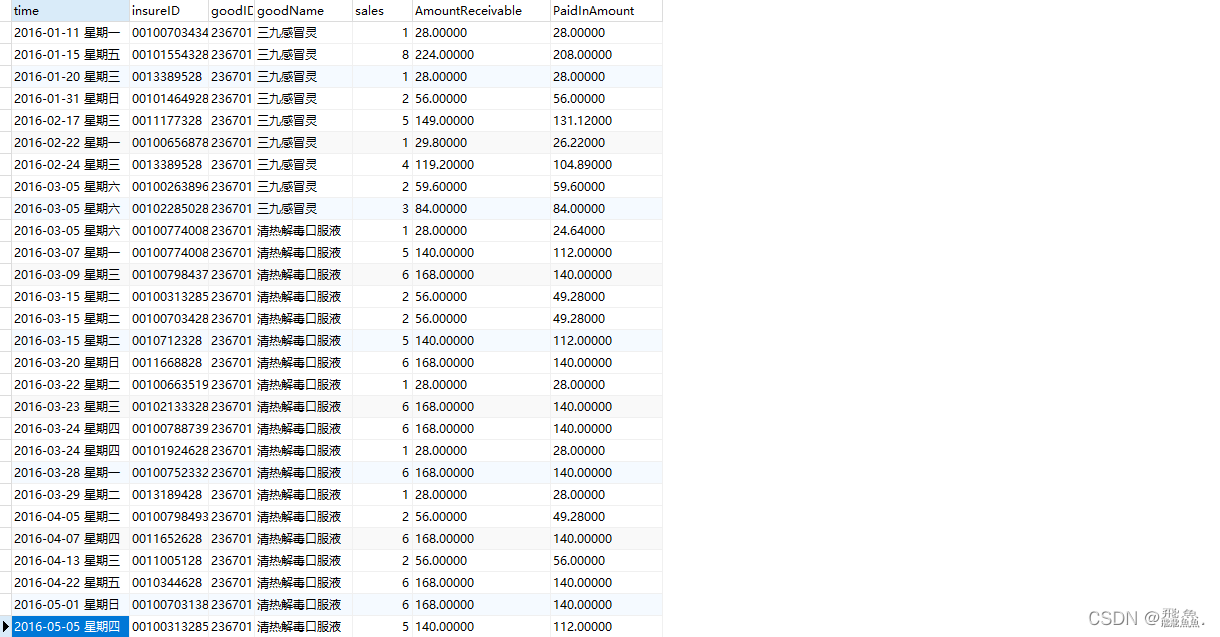Click the sales value 8
The image size is (1220, 637).
(405, 55)
